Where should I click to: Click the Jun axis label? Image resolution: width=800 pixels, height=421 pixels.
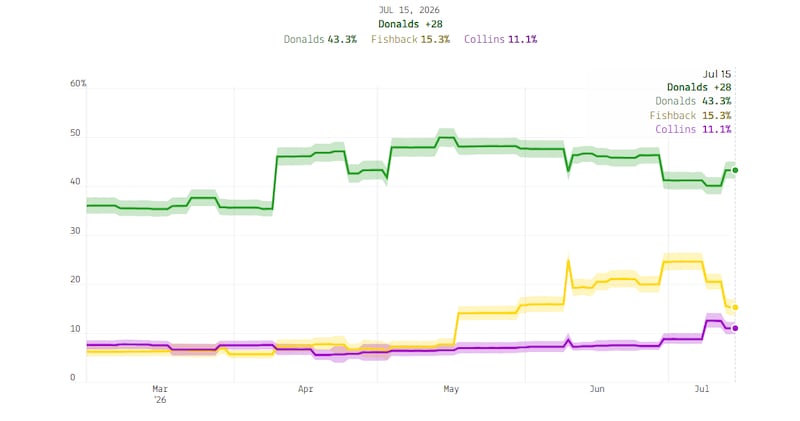(597, 389)
